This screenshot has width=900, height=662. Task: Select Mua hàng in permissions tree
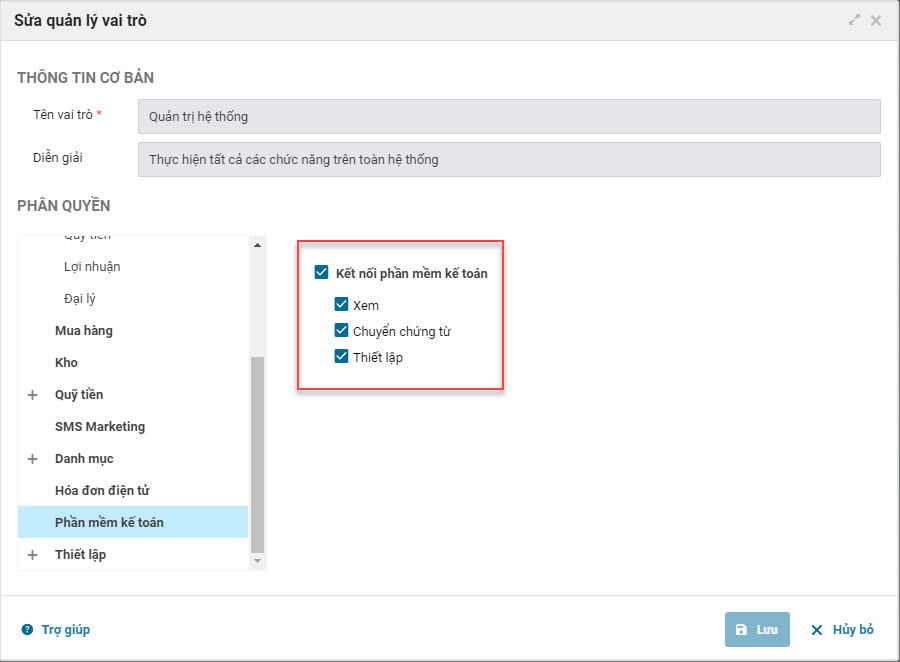pyautogui.click(x=84, y=331)
